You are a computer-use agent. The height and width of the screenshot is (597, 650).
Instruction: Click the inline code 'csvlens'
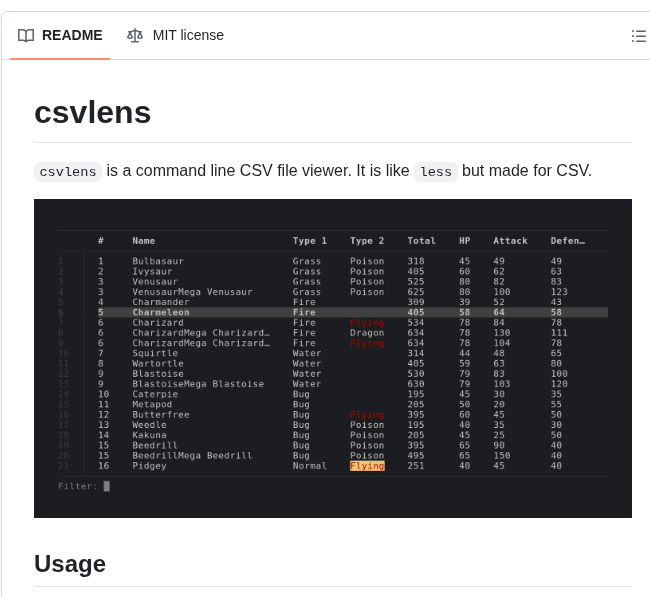[x=68, y=172]
